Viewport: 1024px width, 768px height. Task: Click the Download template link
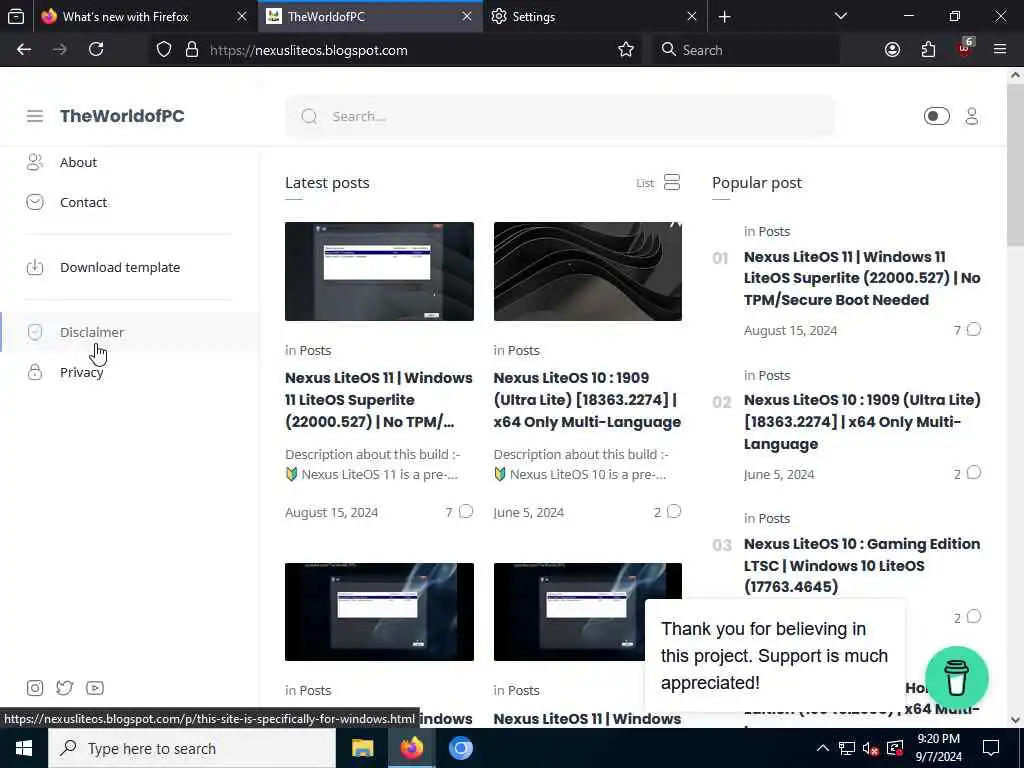click(120, 267)
